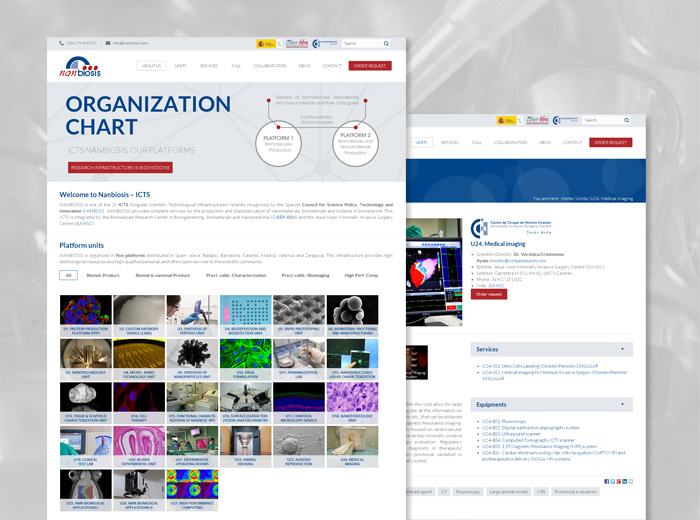Image resolution: width=700 pixels, height=520 pixels.
Task: Open the U7 Nanotechnology Unit thumbnail
Action: pos(86,359)
